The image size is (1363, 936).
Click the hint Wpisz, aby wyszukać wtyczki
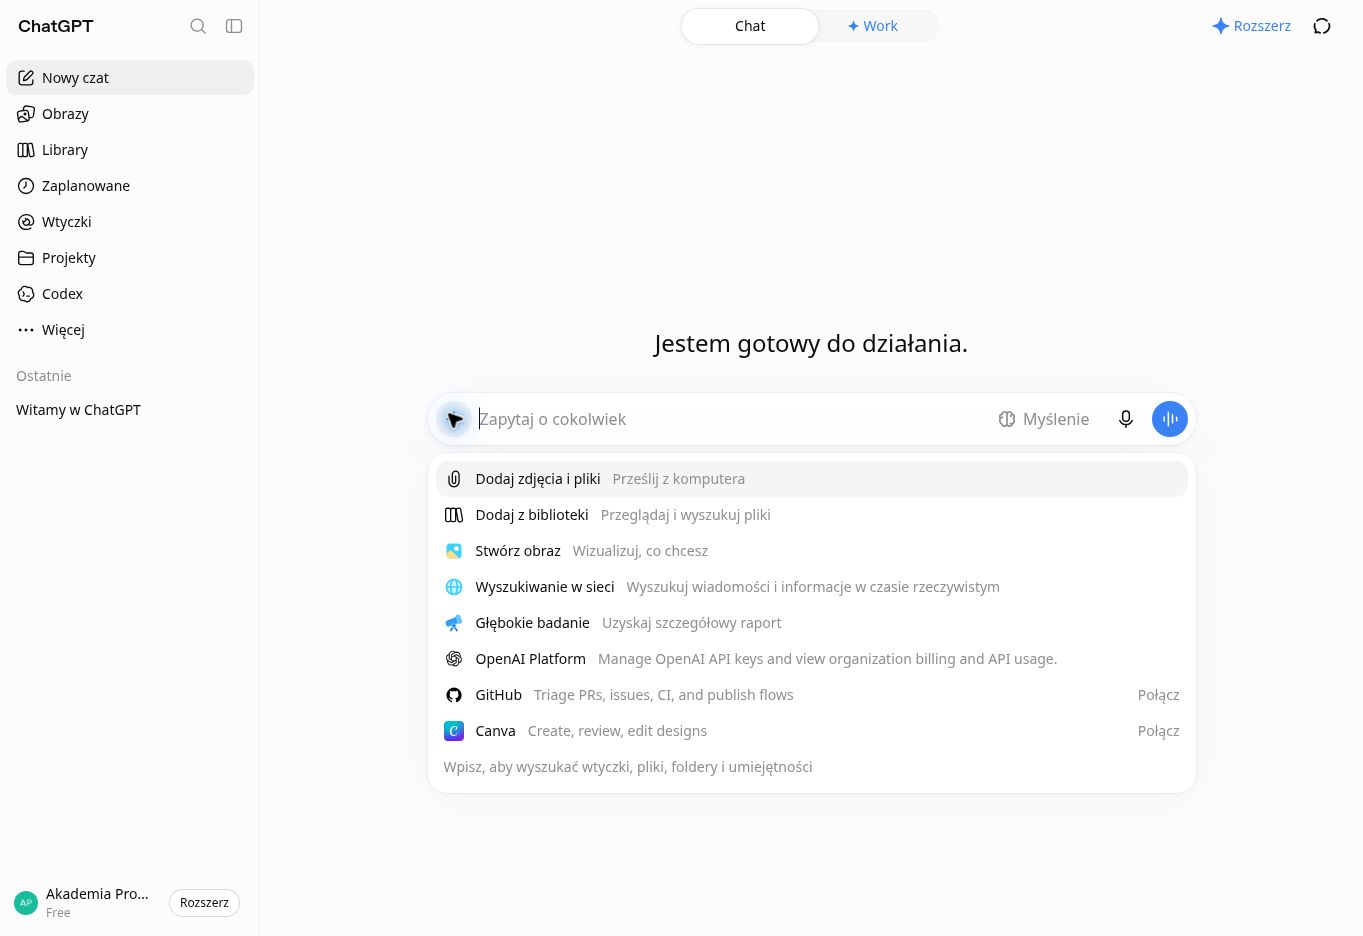pyautogui.click(x=628, y=767)
